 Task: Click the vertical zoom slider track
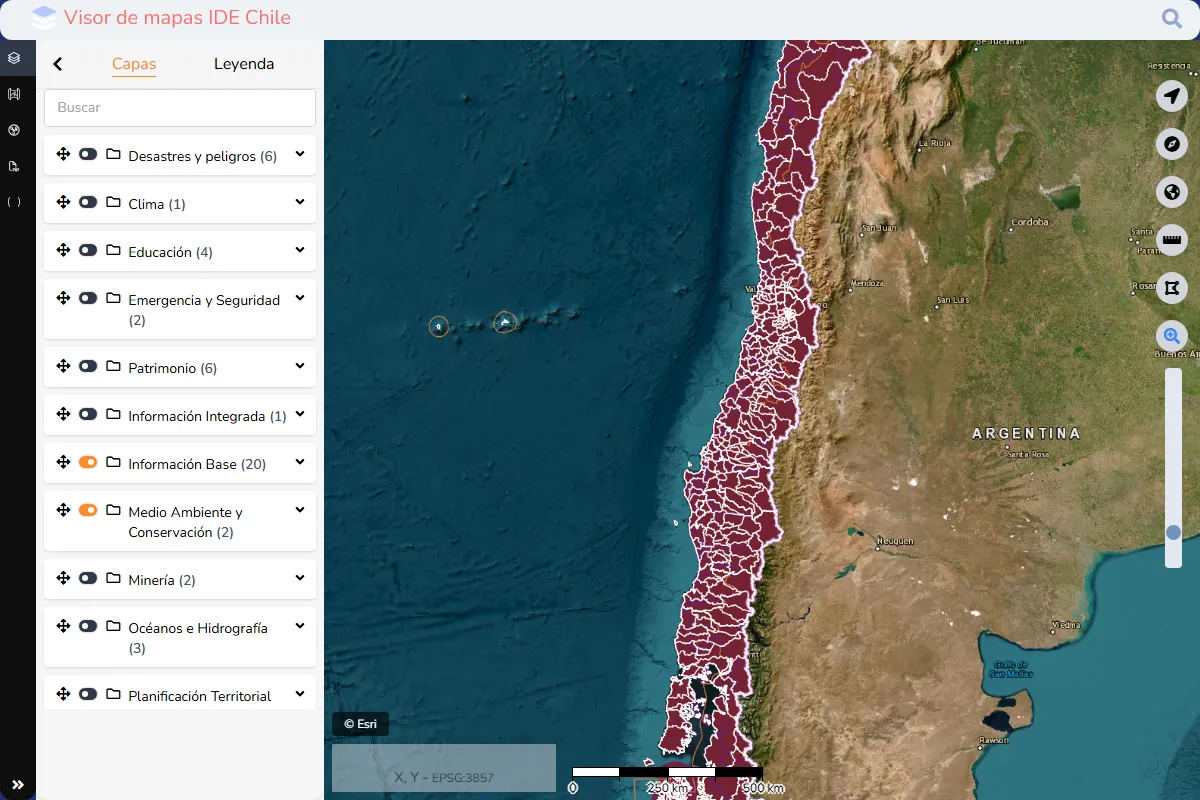pyautogui.click(x=1174, y=468)
